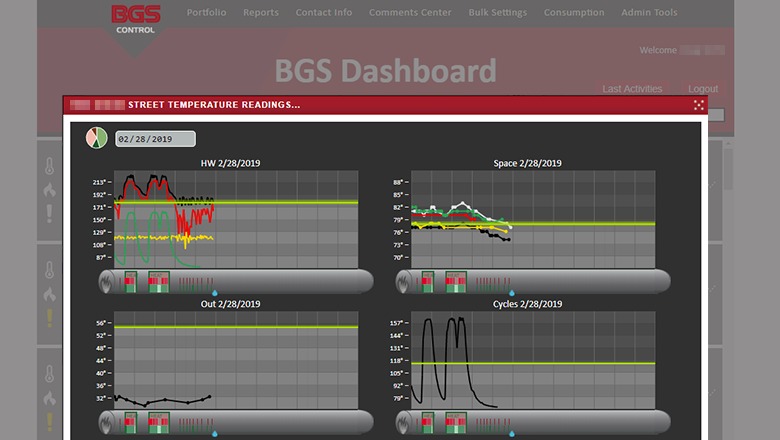Click third thermometer icon in left sidebar
The image size is (780, 440).
click(49, 374)
